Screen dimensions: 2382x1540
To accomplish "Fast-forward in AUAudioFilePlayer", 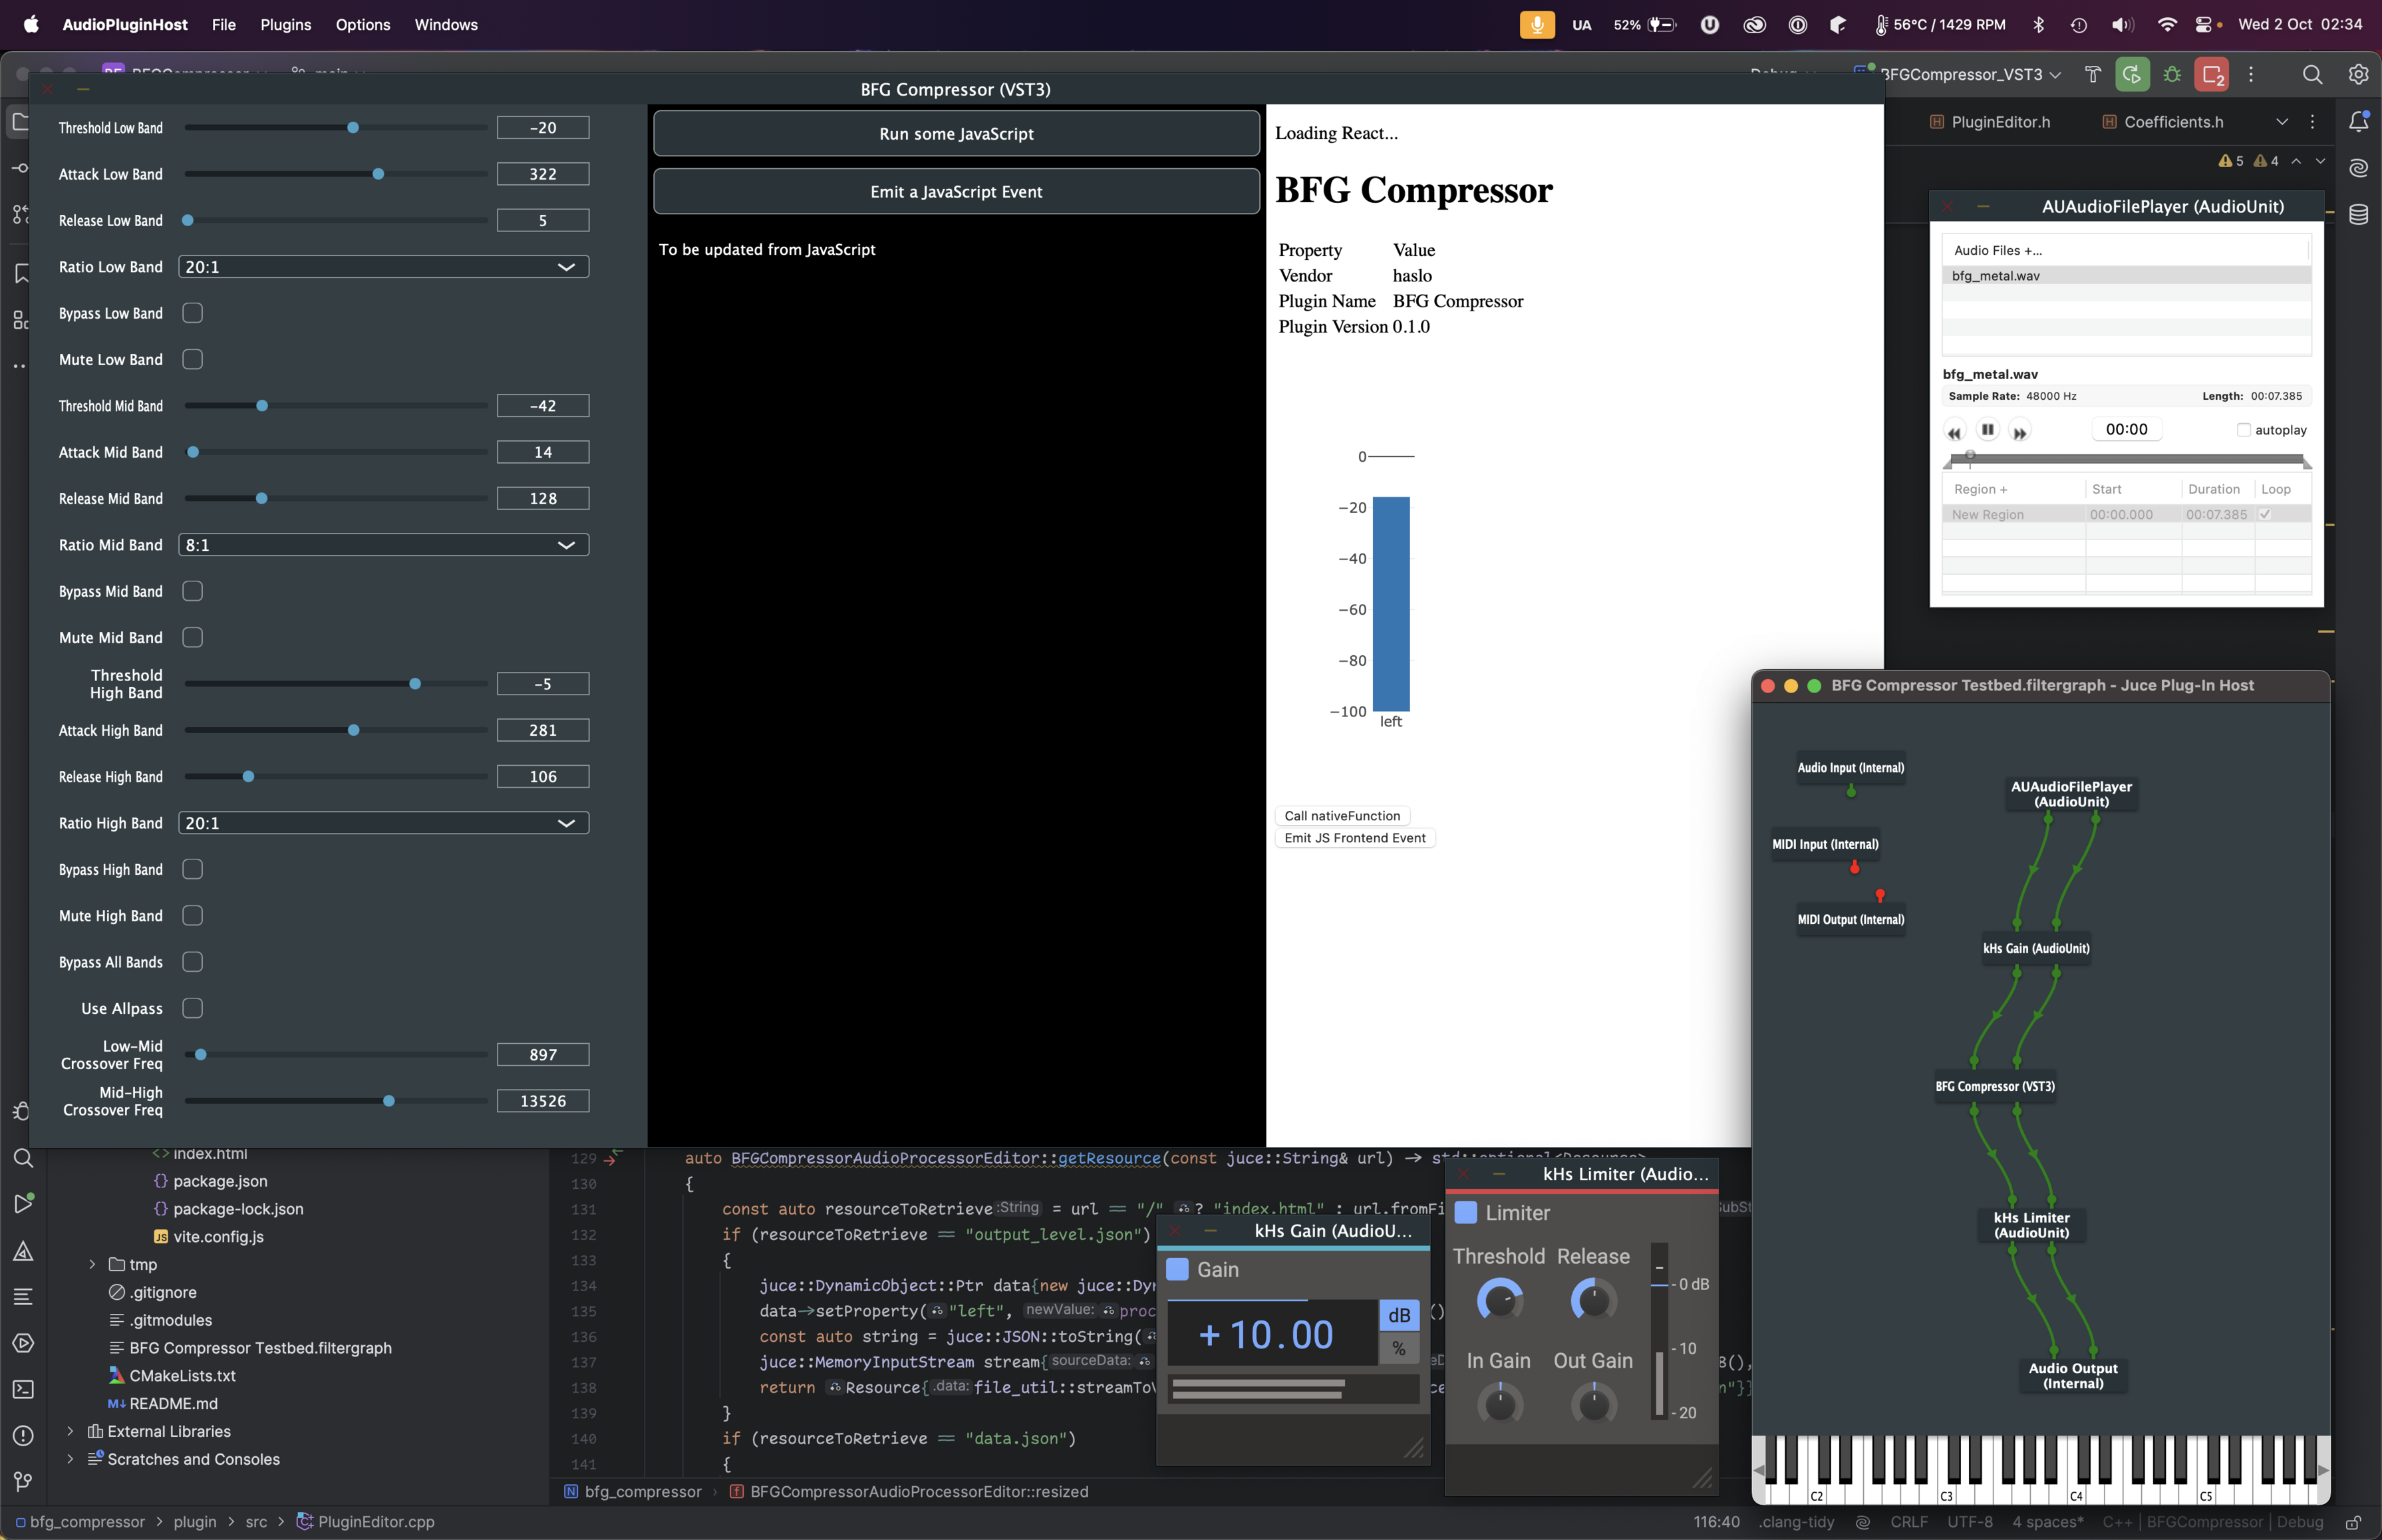I will pyautogui.click(x=2019, y=432).
